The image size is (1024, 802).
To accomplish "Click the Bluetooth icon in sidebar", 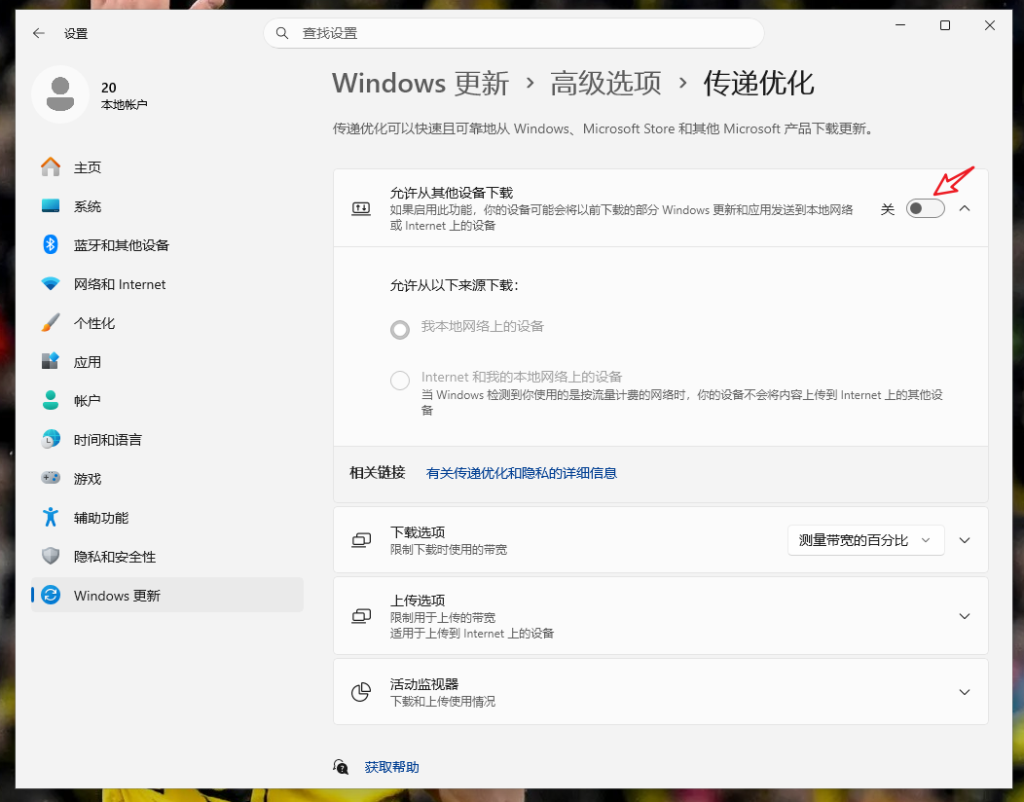I will click(x=50, y=245).
